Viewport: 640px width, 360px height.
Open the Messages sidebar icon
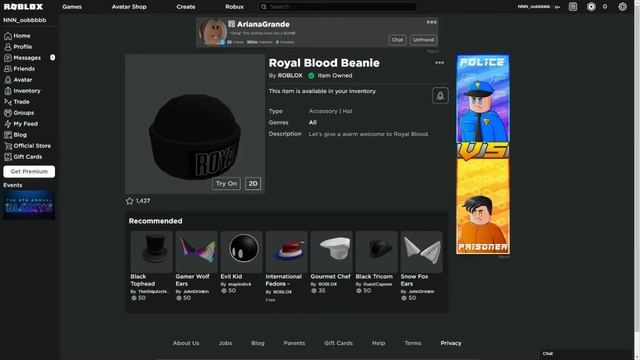point(8,58)
